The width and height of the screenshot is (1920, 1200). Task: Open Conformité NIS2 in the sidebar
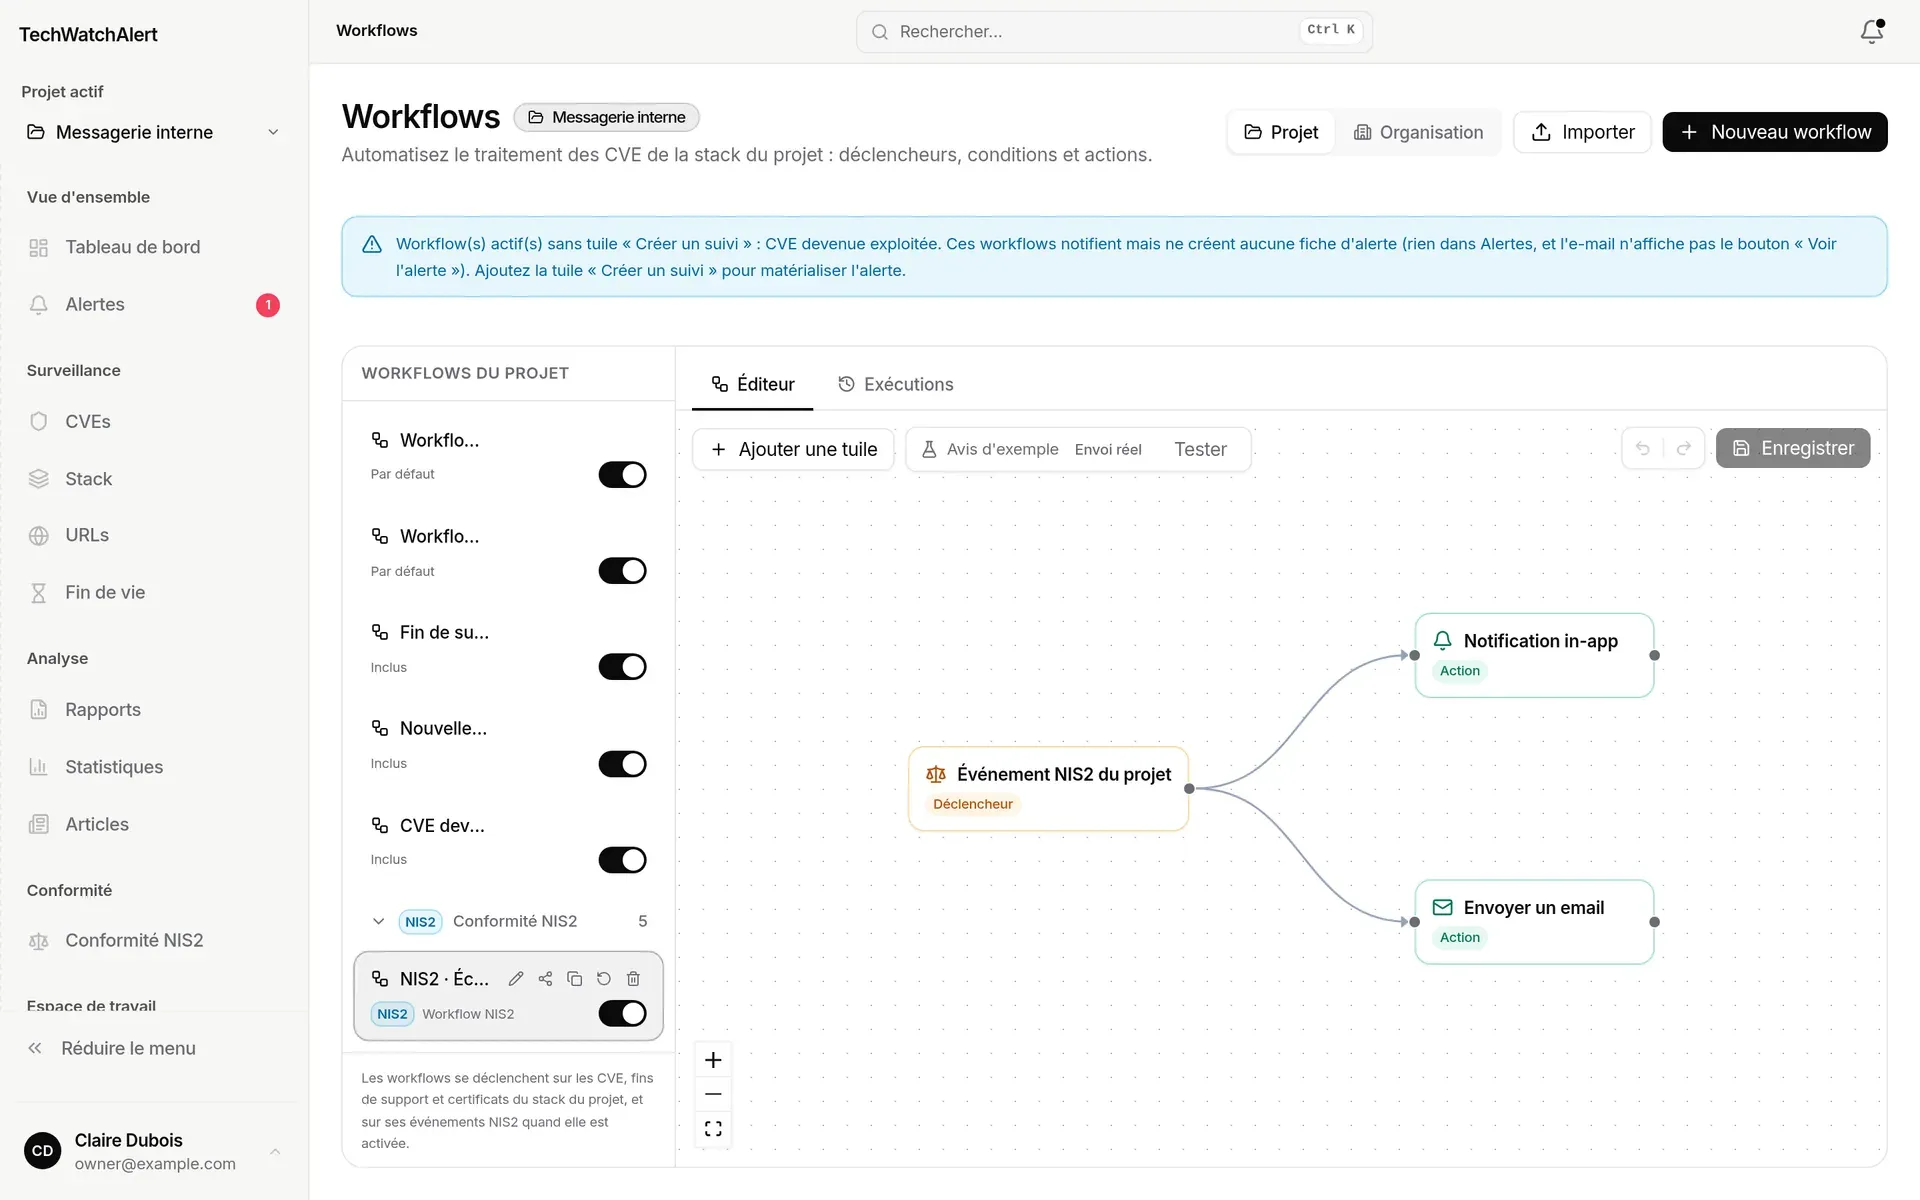point(154,941)
